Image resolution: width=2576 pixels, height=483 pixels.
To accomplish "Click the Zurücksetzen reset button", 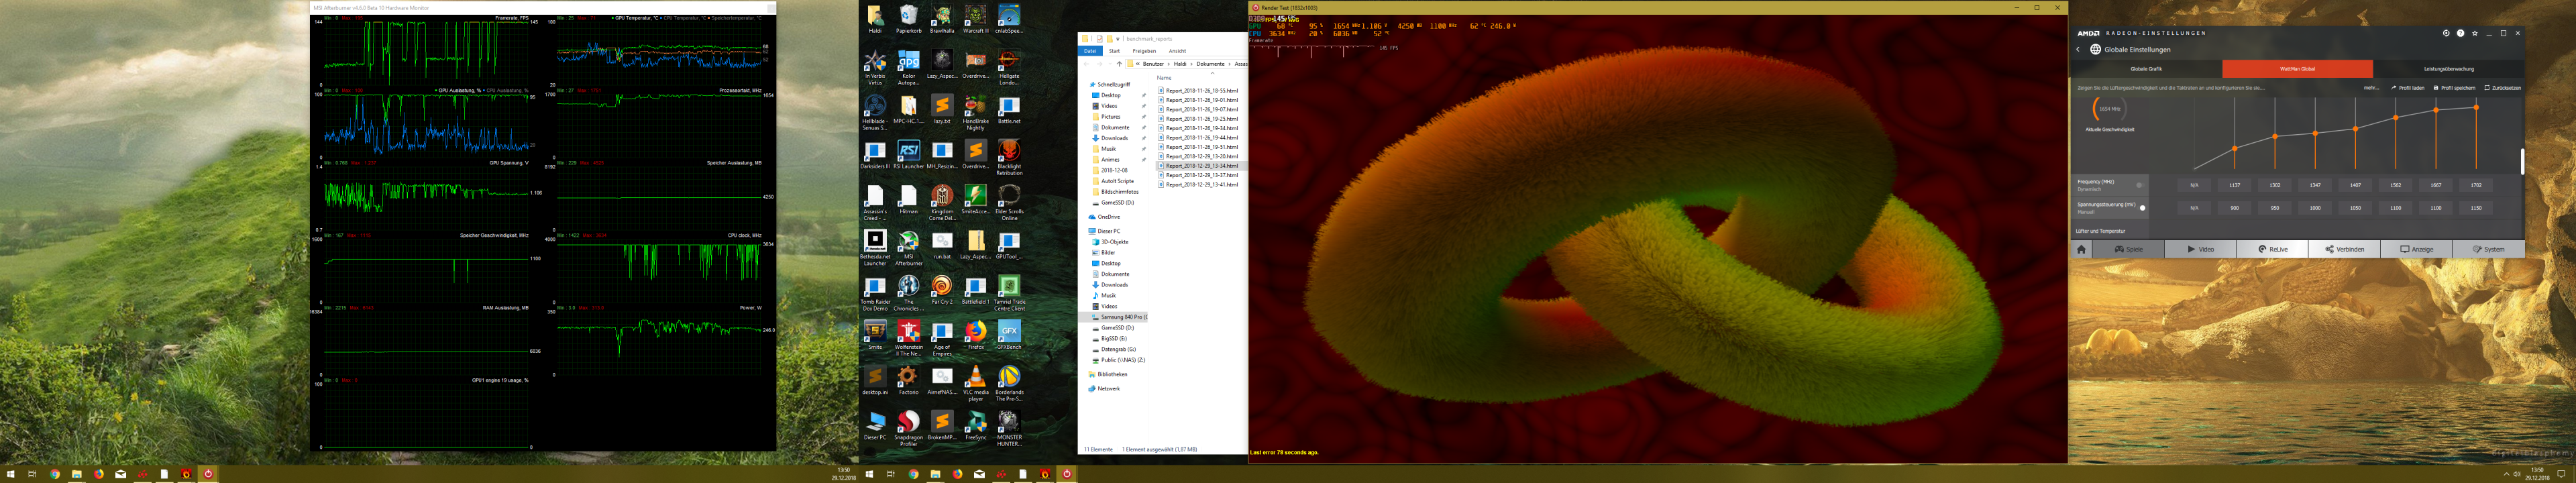I will pos(2502,88).
